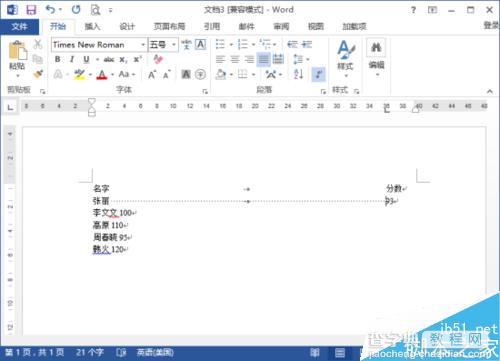Open the underline style dropdown arrow

pos(97,60)
